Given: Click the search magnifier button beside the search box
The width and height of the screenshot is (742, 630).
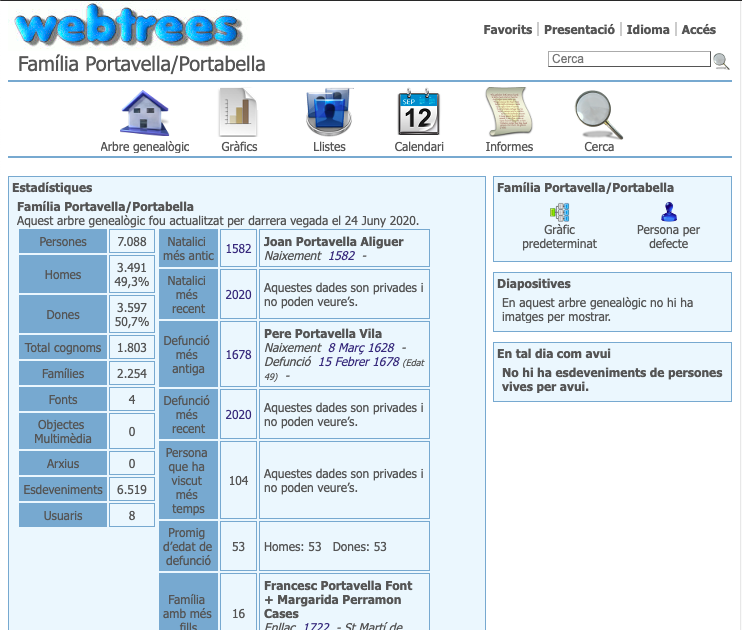Looking at the screenshot, I should [x=720, y=60].
